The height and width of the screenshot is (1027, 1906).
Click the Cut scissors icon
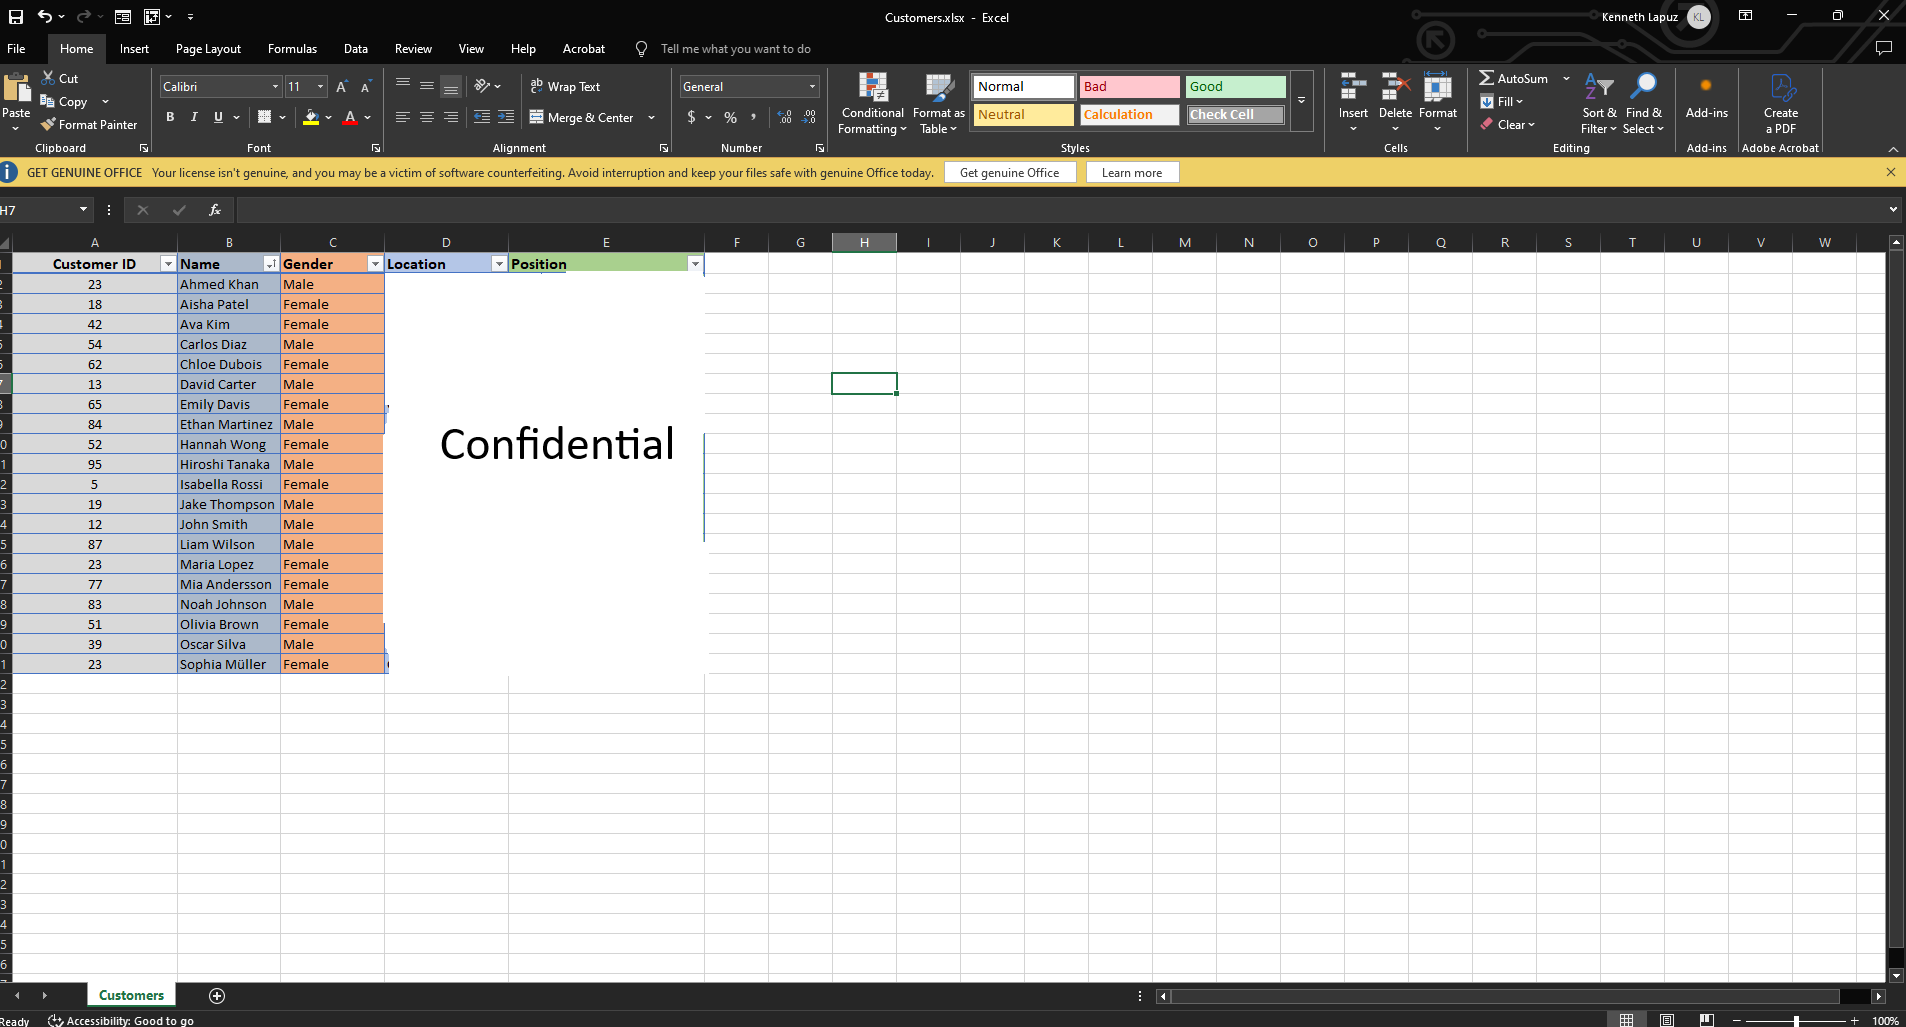48,78
